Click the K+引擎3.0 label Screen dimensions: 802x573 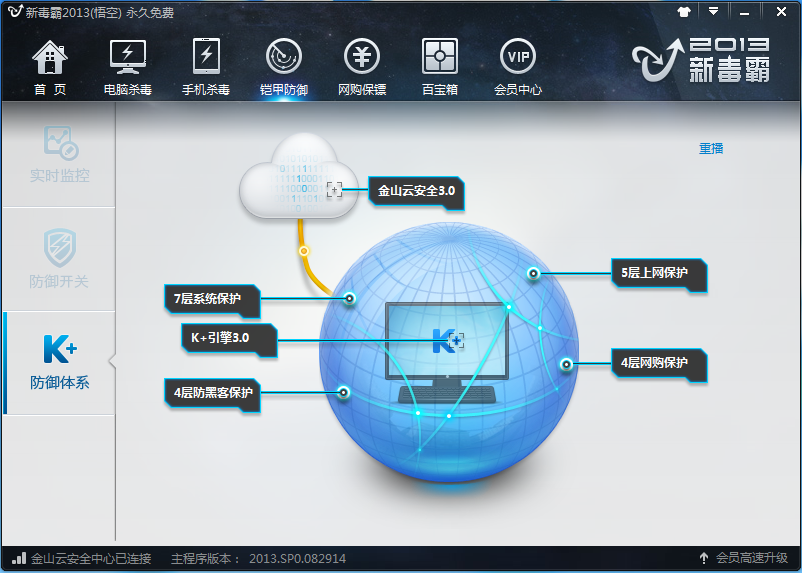pos(229,338)
